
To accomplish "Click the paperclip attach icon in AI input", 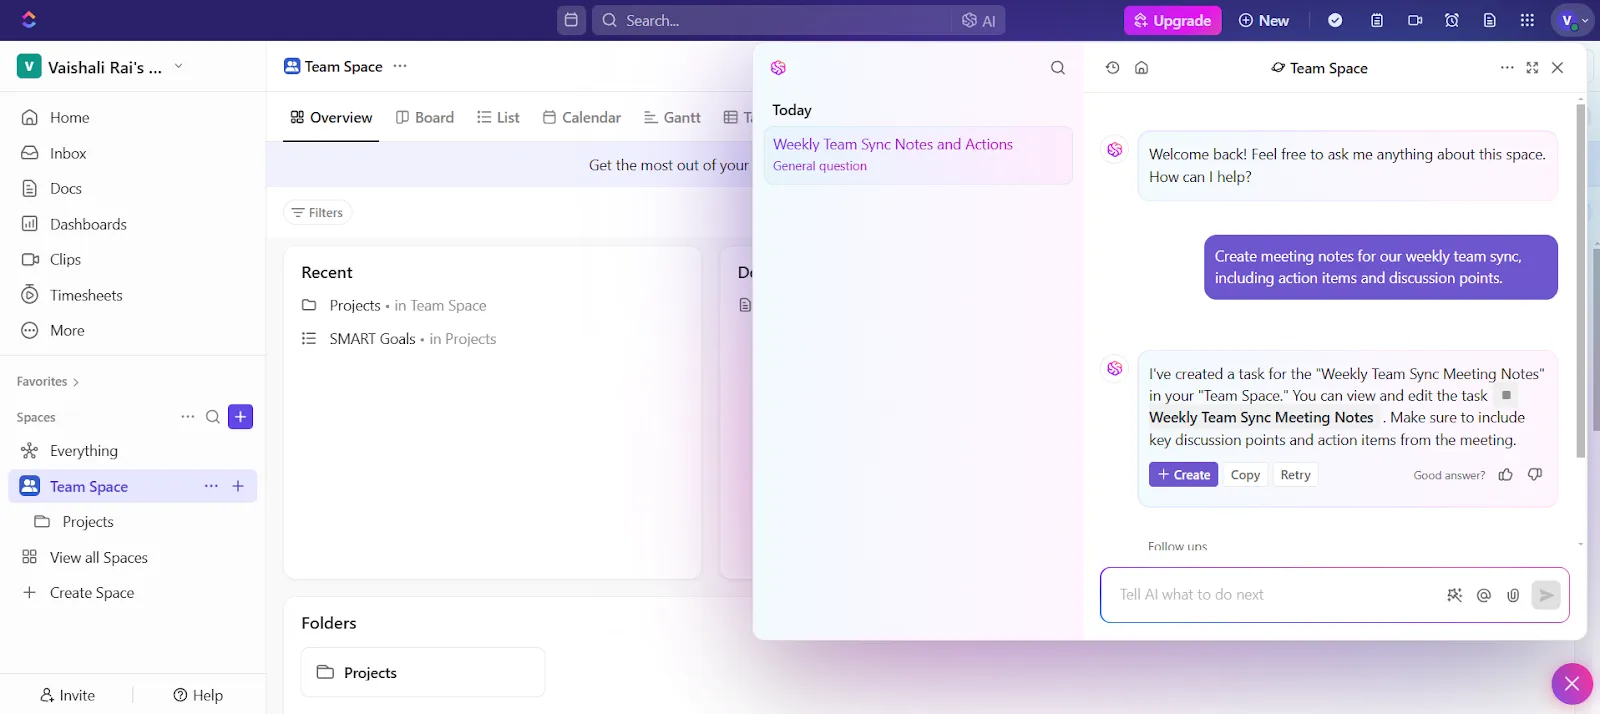I will point(1513,595).
